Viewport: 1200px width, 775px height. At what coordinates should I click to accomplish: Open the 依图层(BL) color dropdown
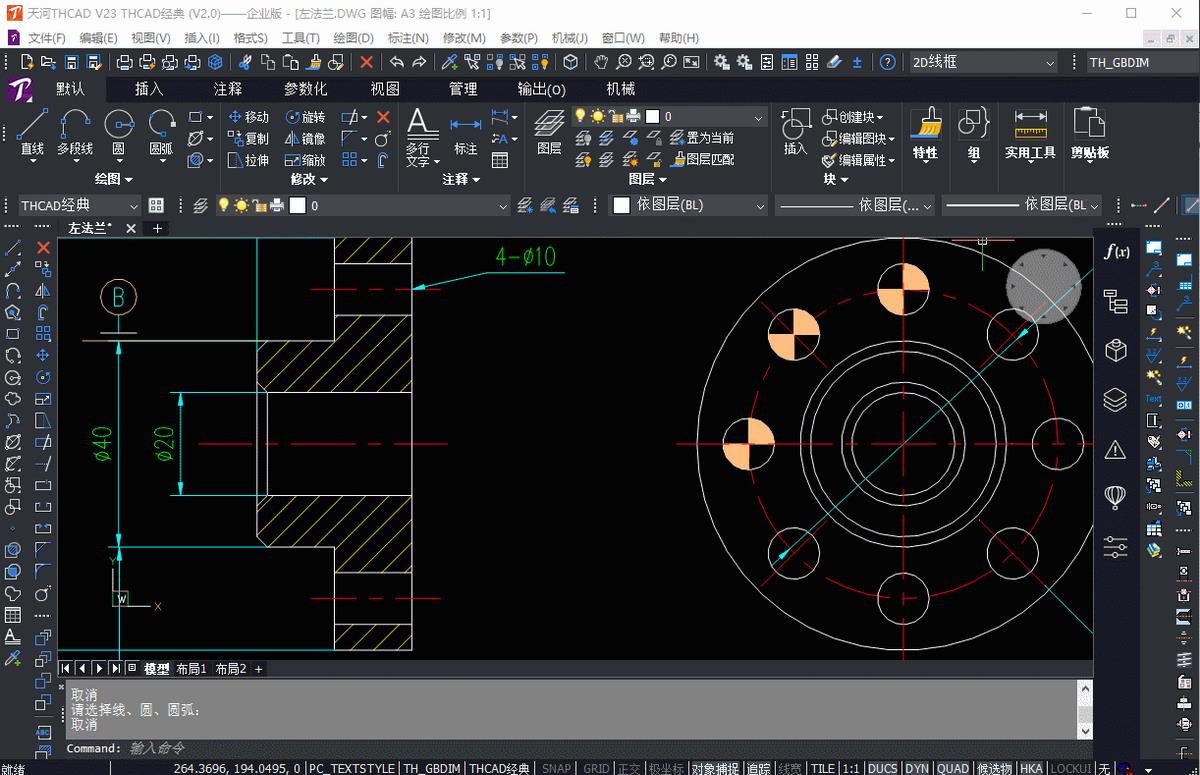tap(688, 205)
